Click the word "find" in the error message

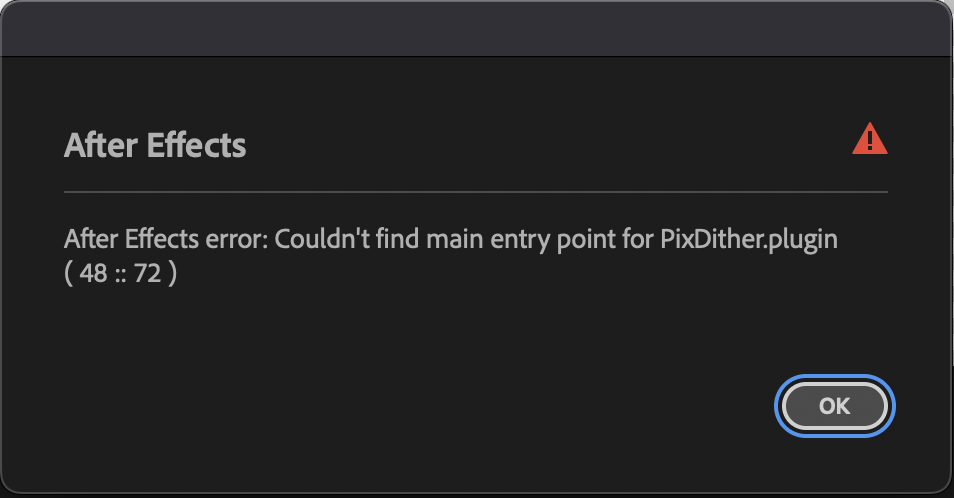(x=397, y=239)
